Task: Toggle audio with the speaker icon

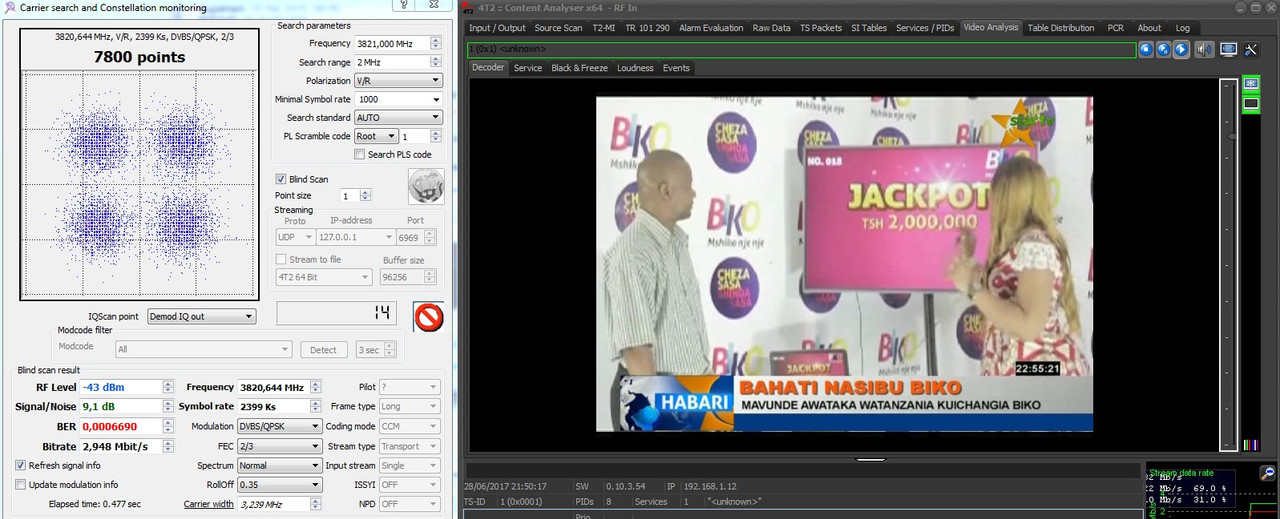Action: point(1204,49)
